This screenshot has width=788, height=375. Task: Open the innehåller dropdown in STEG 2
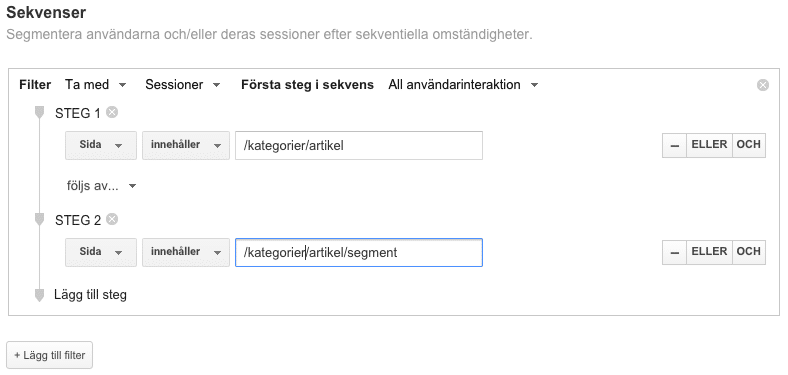coord(186,252)
